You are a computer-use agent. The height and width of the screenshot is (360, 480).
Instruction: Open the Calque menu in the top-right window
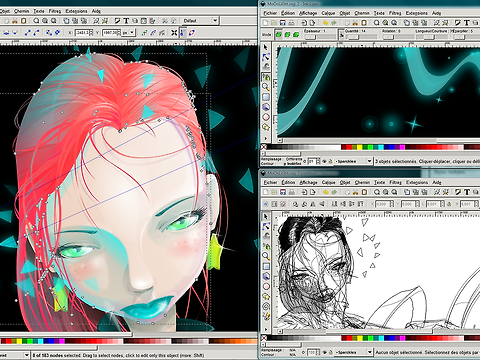pyautogui.click(x=328, y=13)
